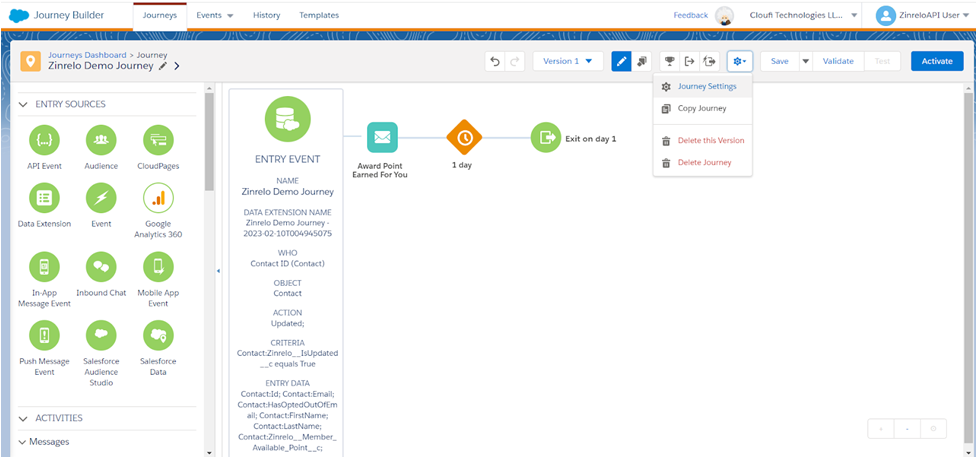Viewport: 977px width, 458px height.
Task: Collapse the Activities section
Action: [x=23, y=418]
